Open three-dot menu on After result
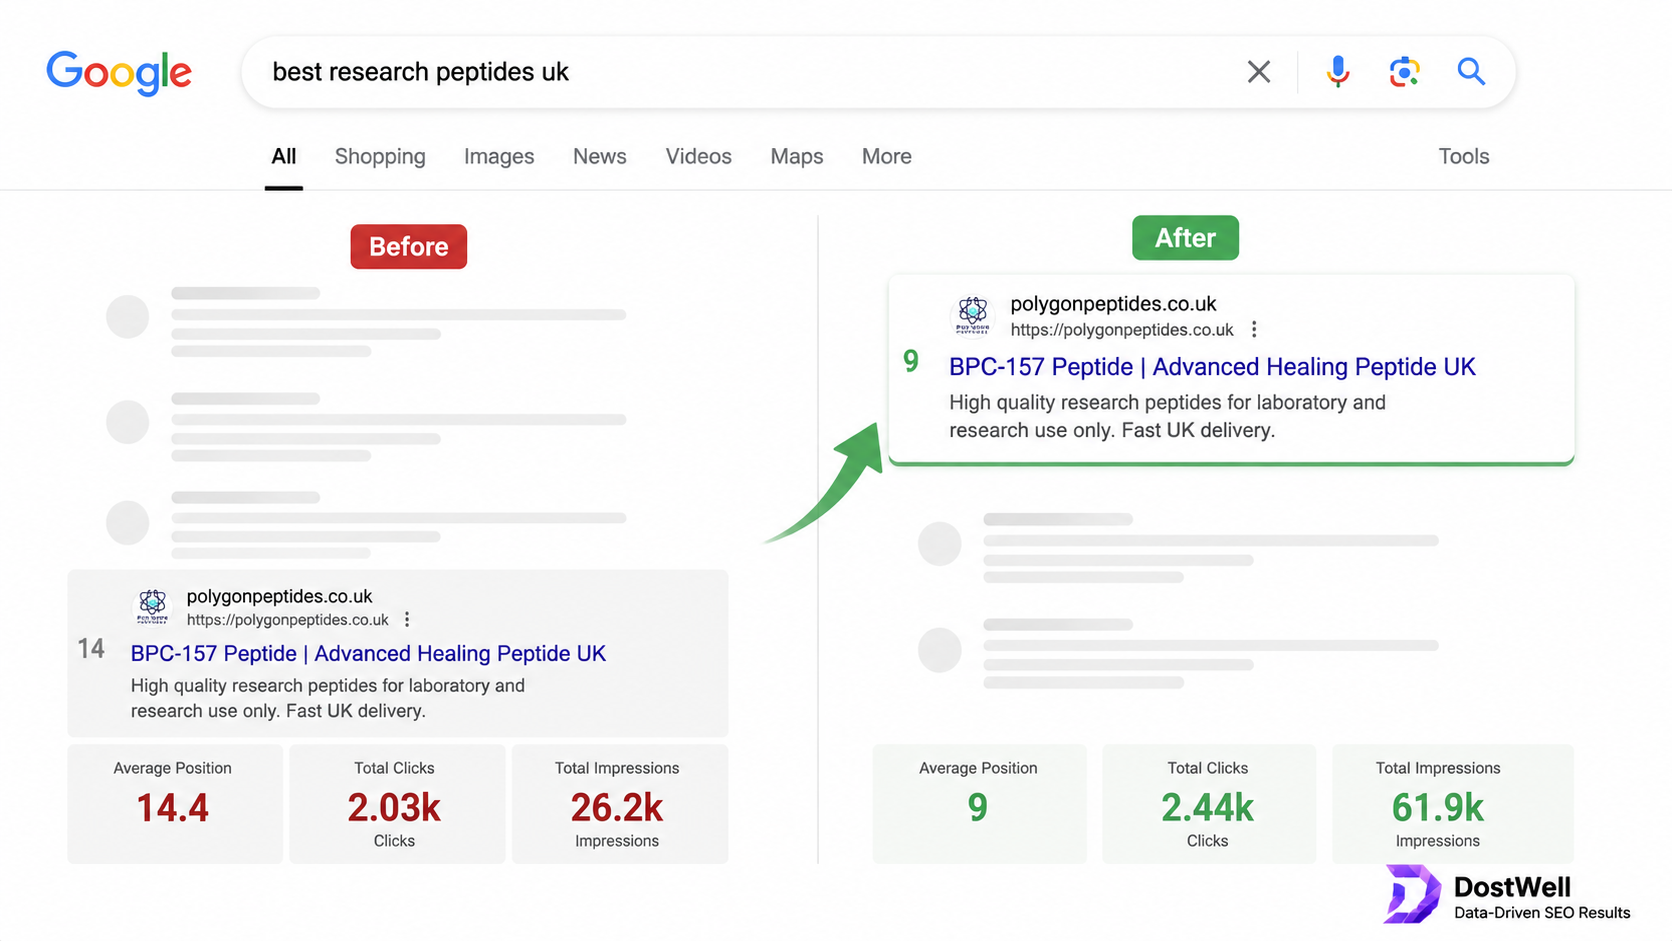1672x941 pixels. click(1254, 329)
